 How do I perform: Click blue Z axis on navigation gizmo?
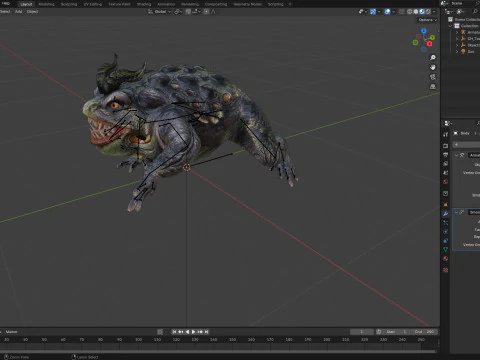[424, 31]
